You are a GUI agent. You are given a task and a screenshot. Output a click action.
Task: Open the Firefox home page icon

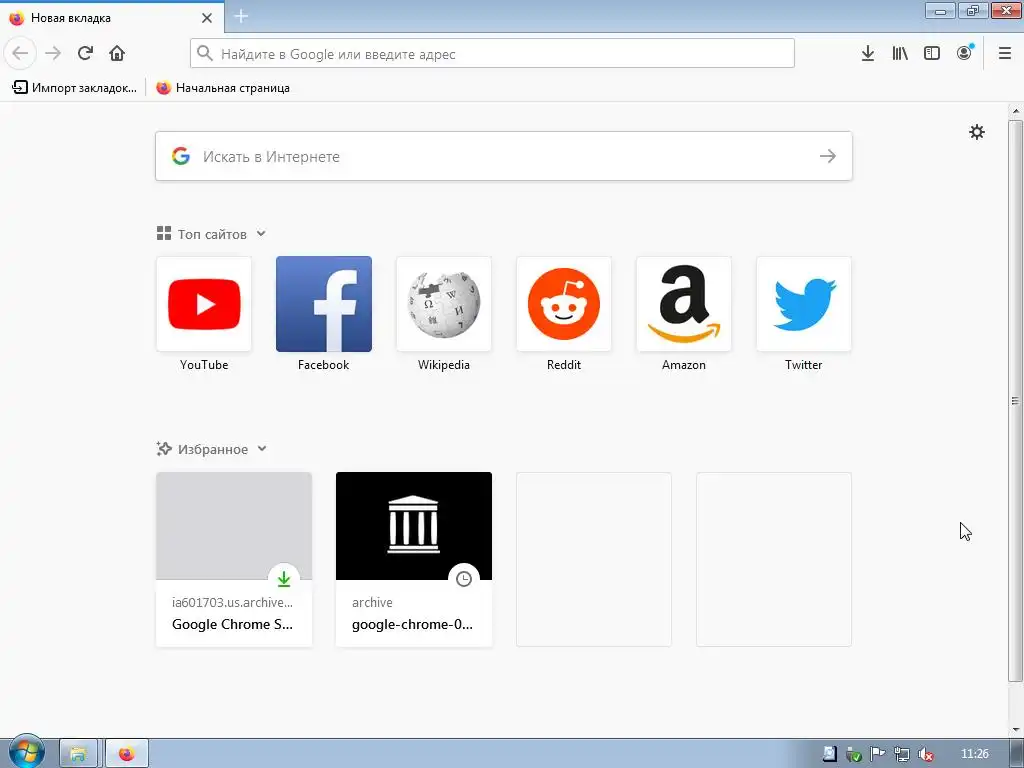point(117,53)
